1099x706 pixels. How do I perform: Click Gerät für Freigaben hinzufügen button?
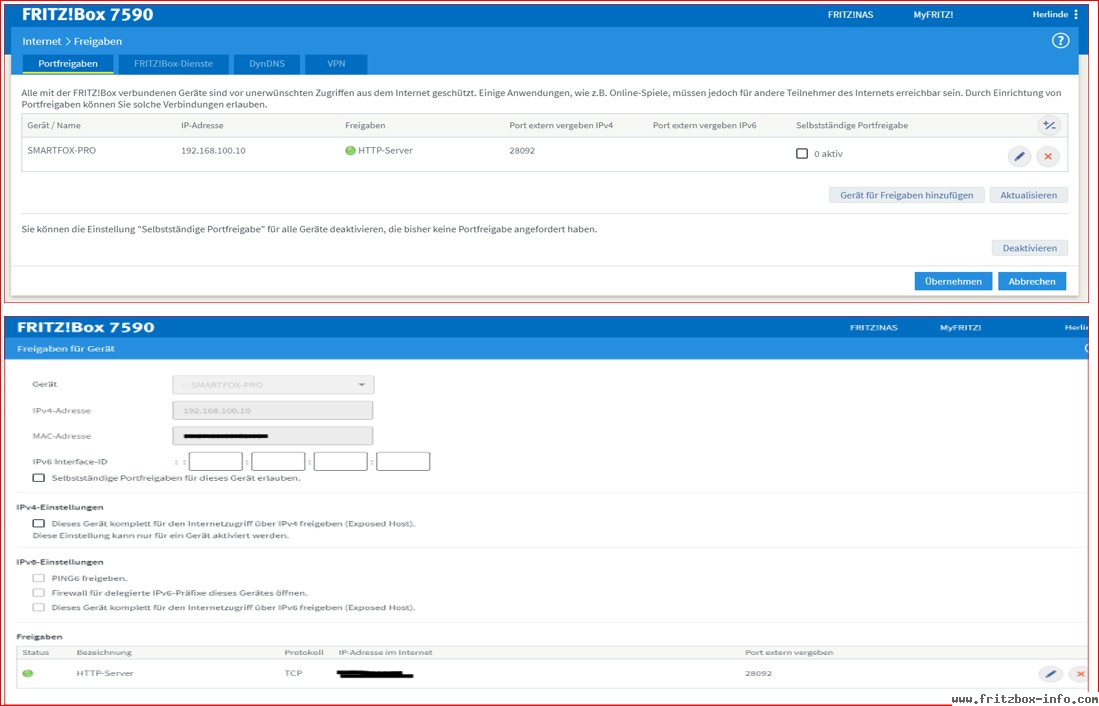tap(906, 195)
